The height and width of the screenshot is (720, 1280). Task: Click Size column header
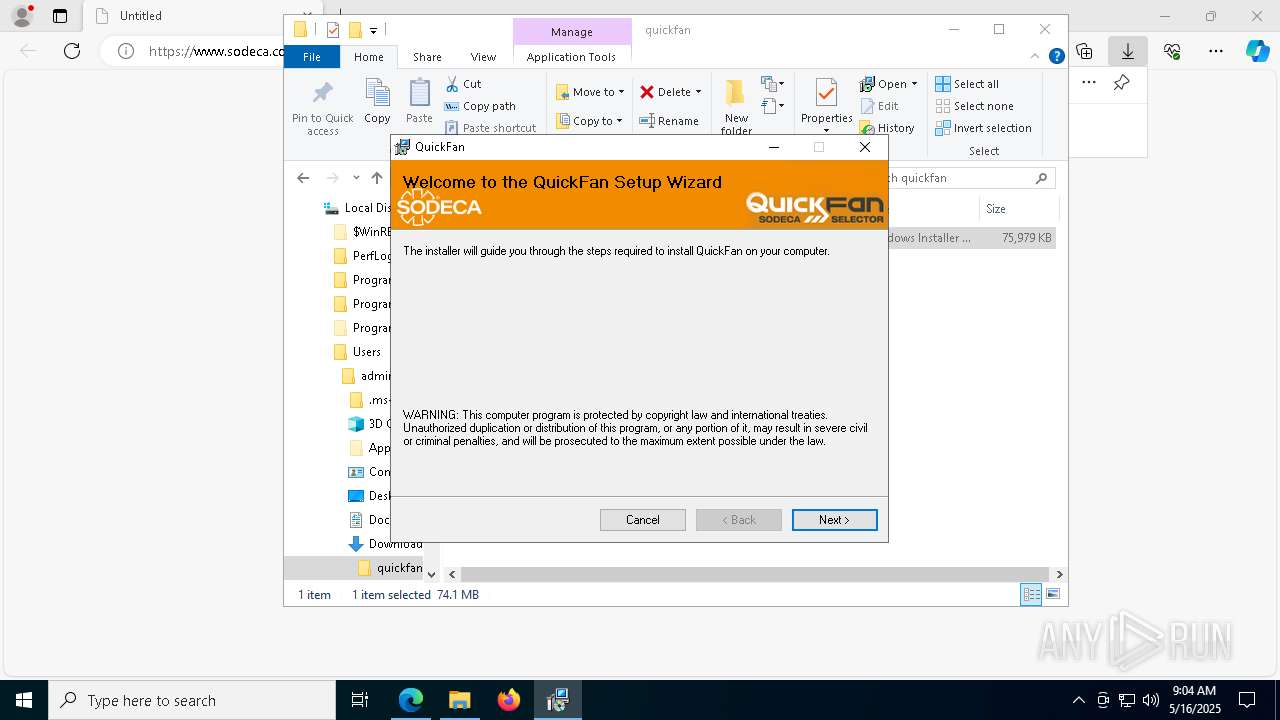[x=1017, y=209]
